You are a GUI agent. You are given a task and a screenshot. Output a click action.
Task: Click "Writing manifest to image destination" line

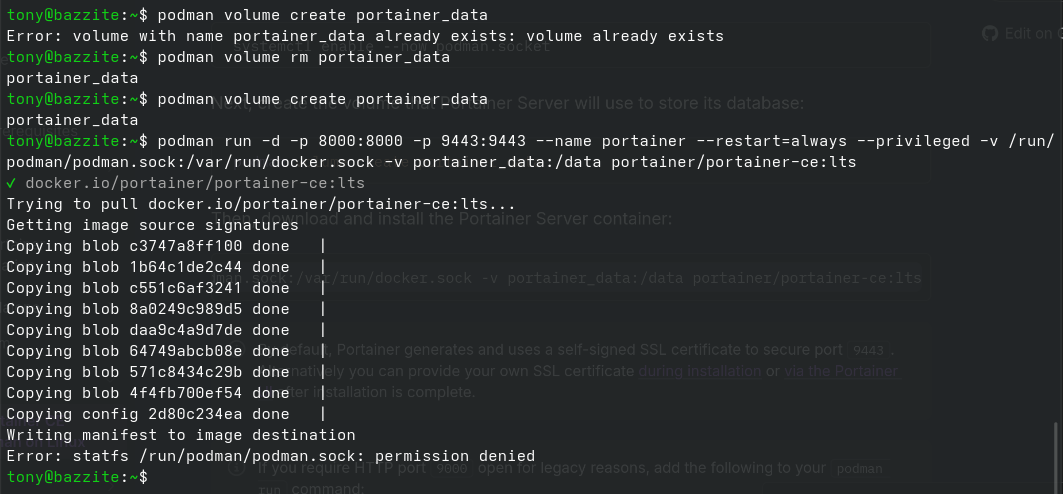pyautogui.click(x=180, y=435)
